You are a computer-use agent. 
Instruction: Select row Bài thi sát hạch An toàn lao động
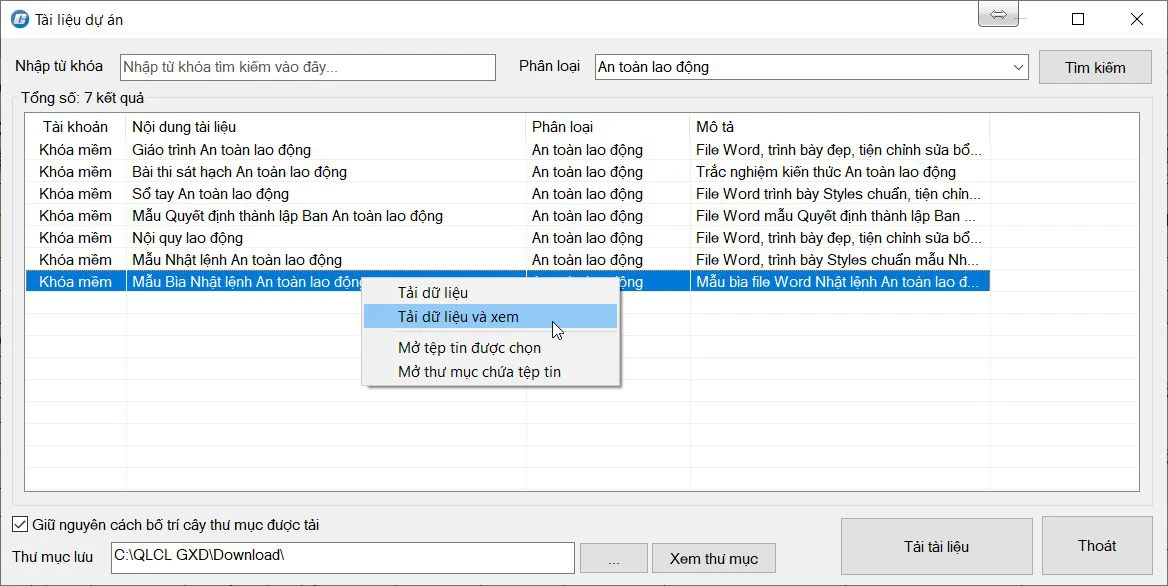[507, 172]
